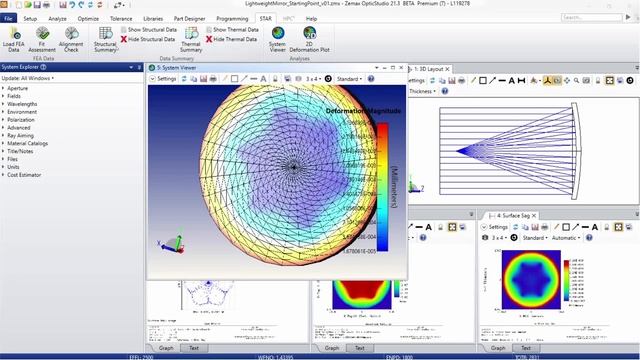Click the Print icon in quick access toolbar
This screenshot has height=360, width=640.
click(47, 5)
